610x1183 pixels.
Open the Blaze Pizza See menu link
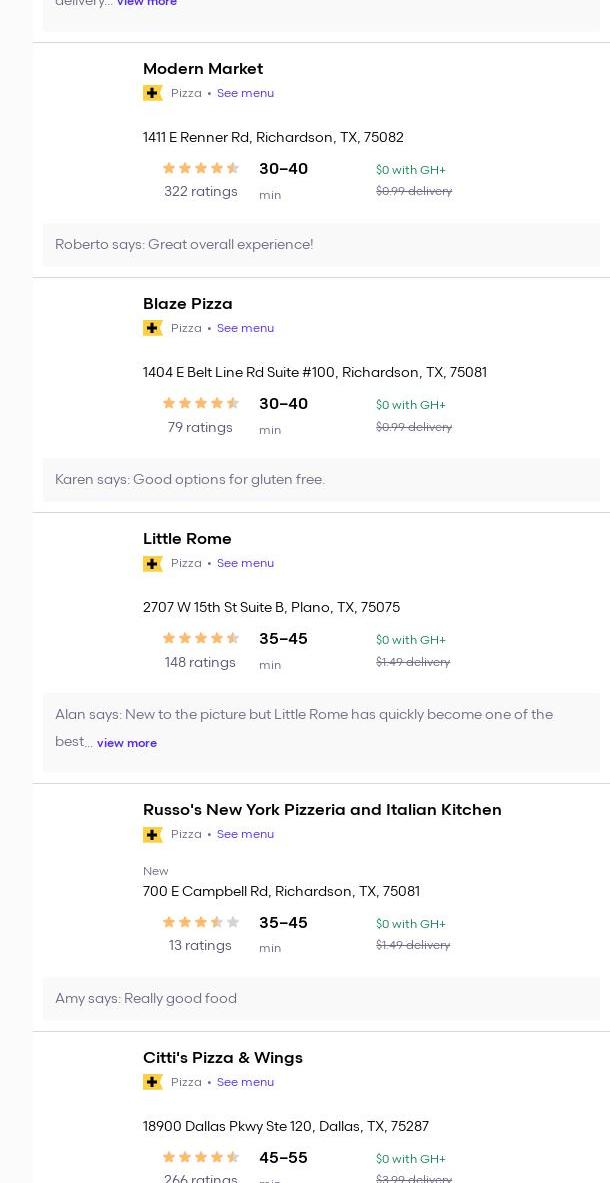tap(245, 328)
